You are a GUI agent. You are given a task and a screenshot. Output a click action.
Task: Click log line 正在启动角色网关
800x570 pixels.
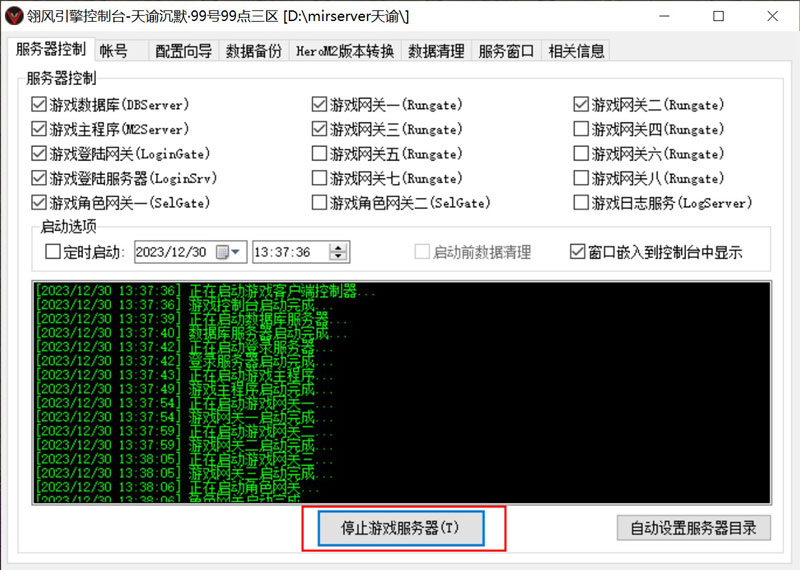[x=177, y=487]
